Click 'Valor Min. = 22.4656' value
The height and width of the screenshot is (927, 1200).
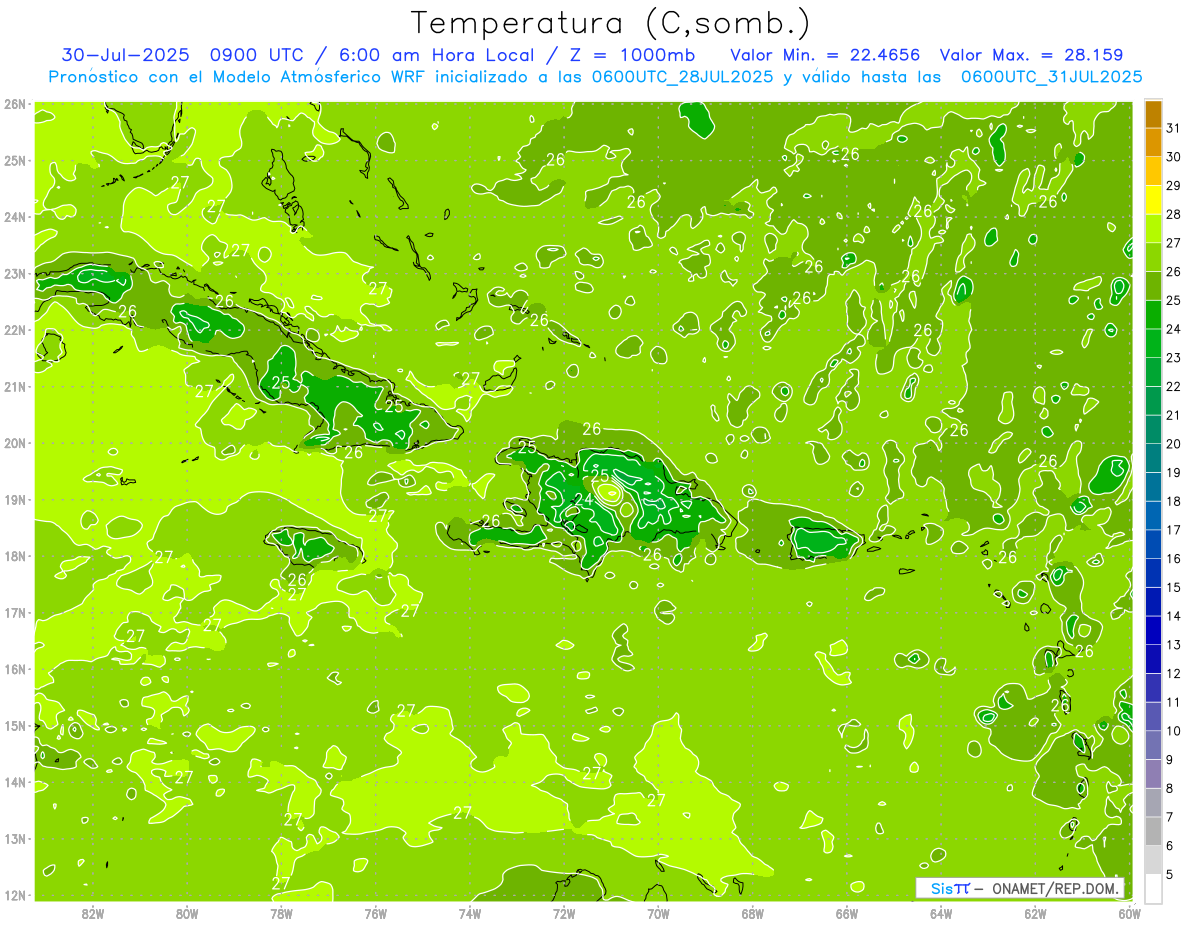(825, 55)
